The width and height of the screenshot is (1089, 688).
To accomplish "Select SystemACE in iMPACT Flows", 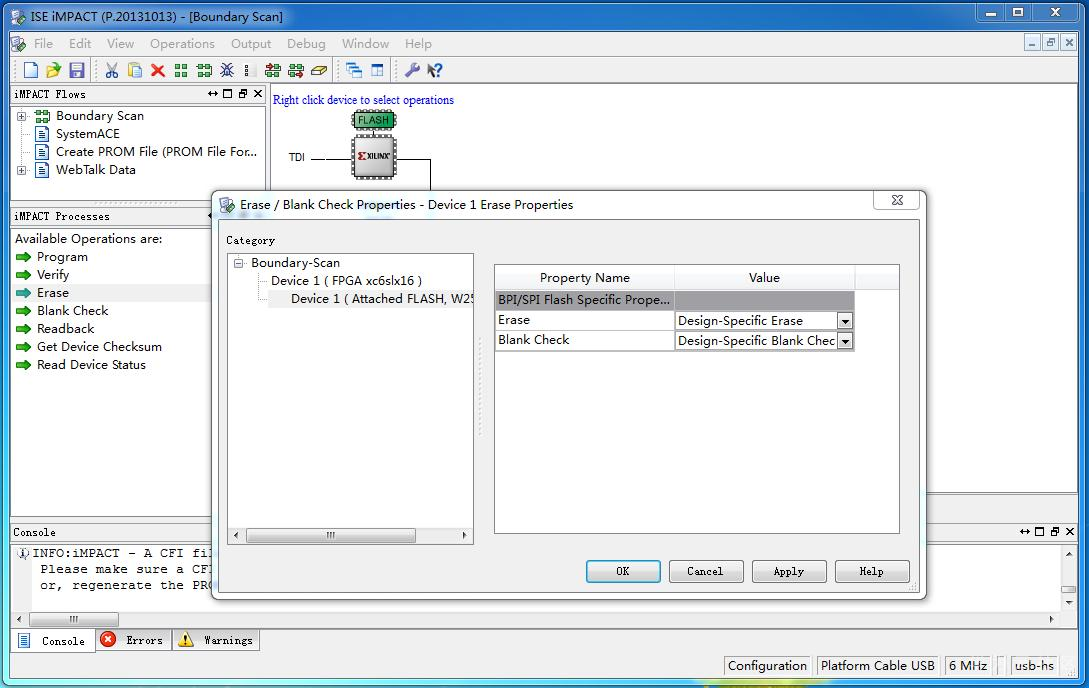I will click(88, 134).
